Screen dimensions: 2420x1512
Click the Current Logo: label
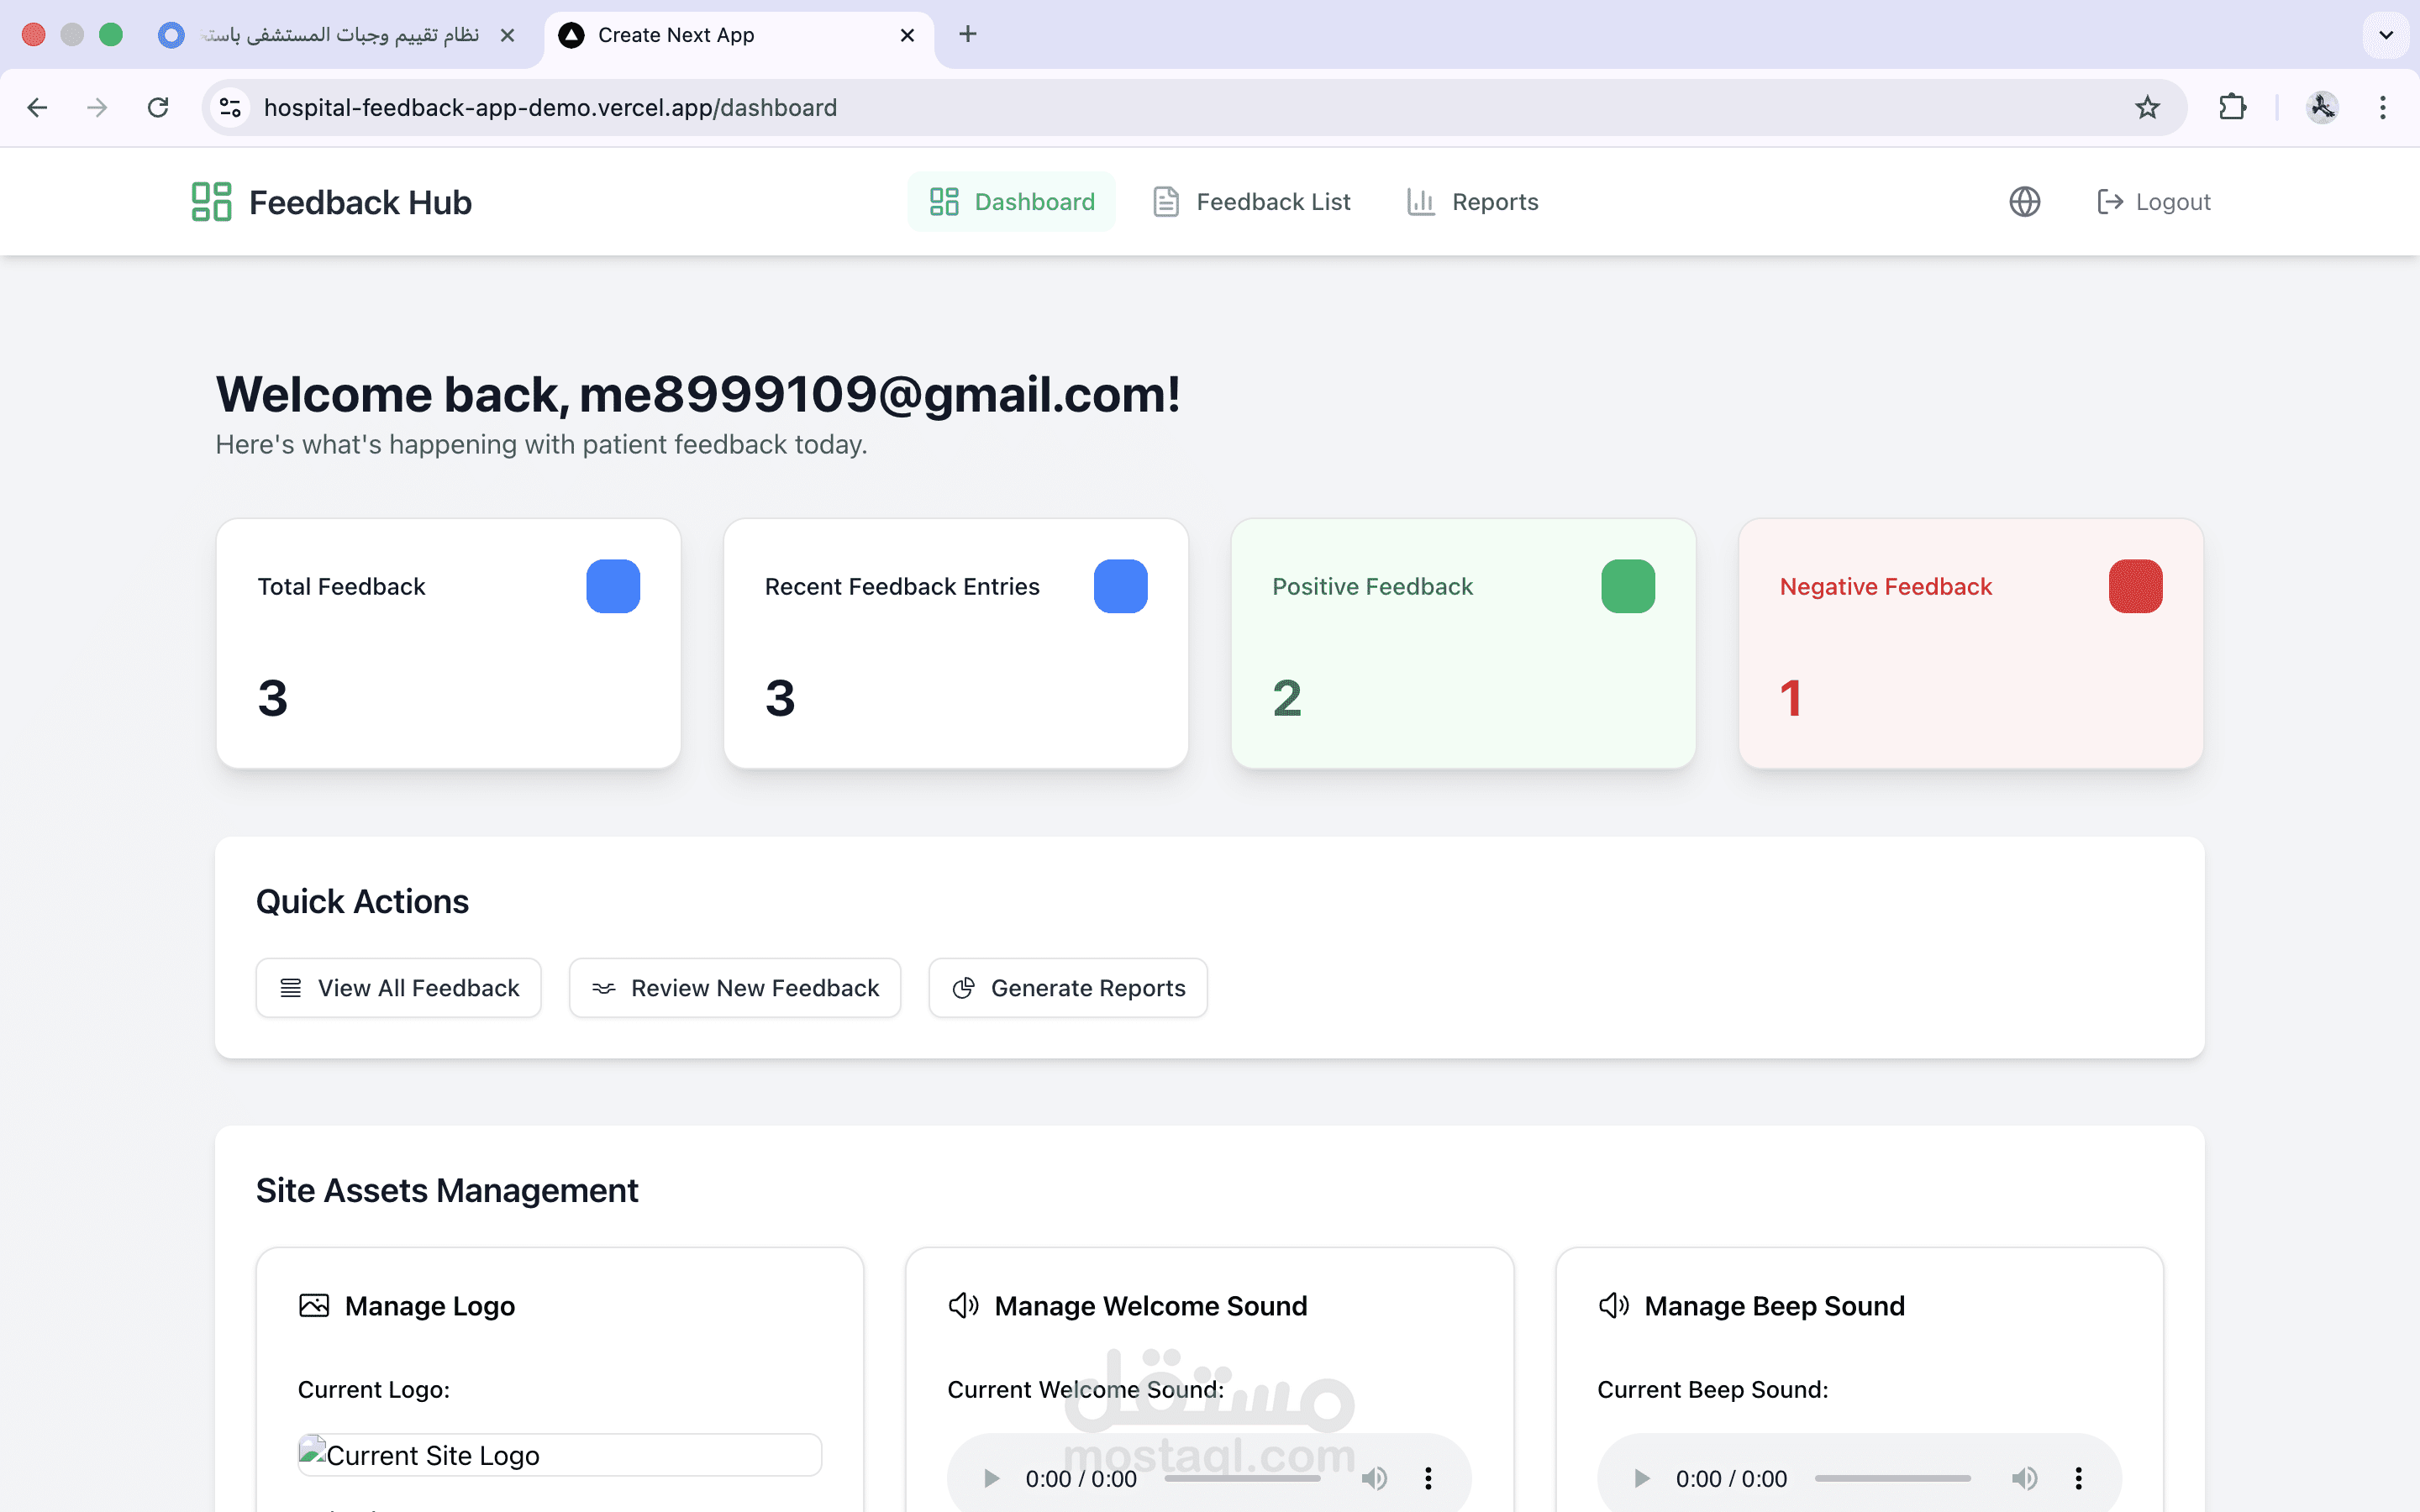pos(374,1389)
